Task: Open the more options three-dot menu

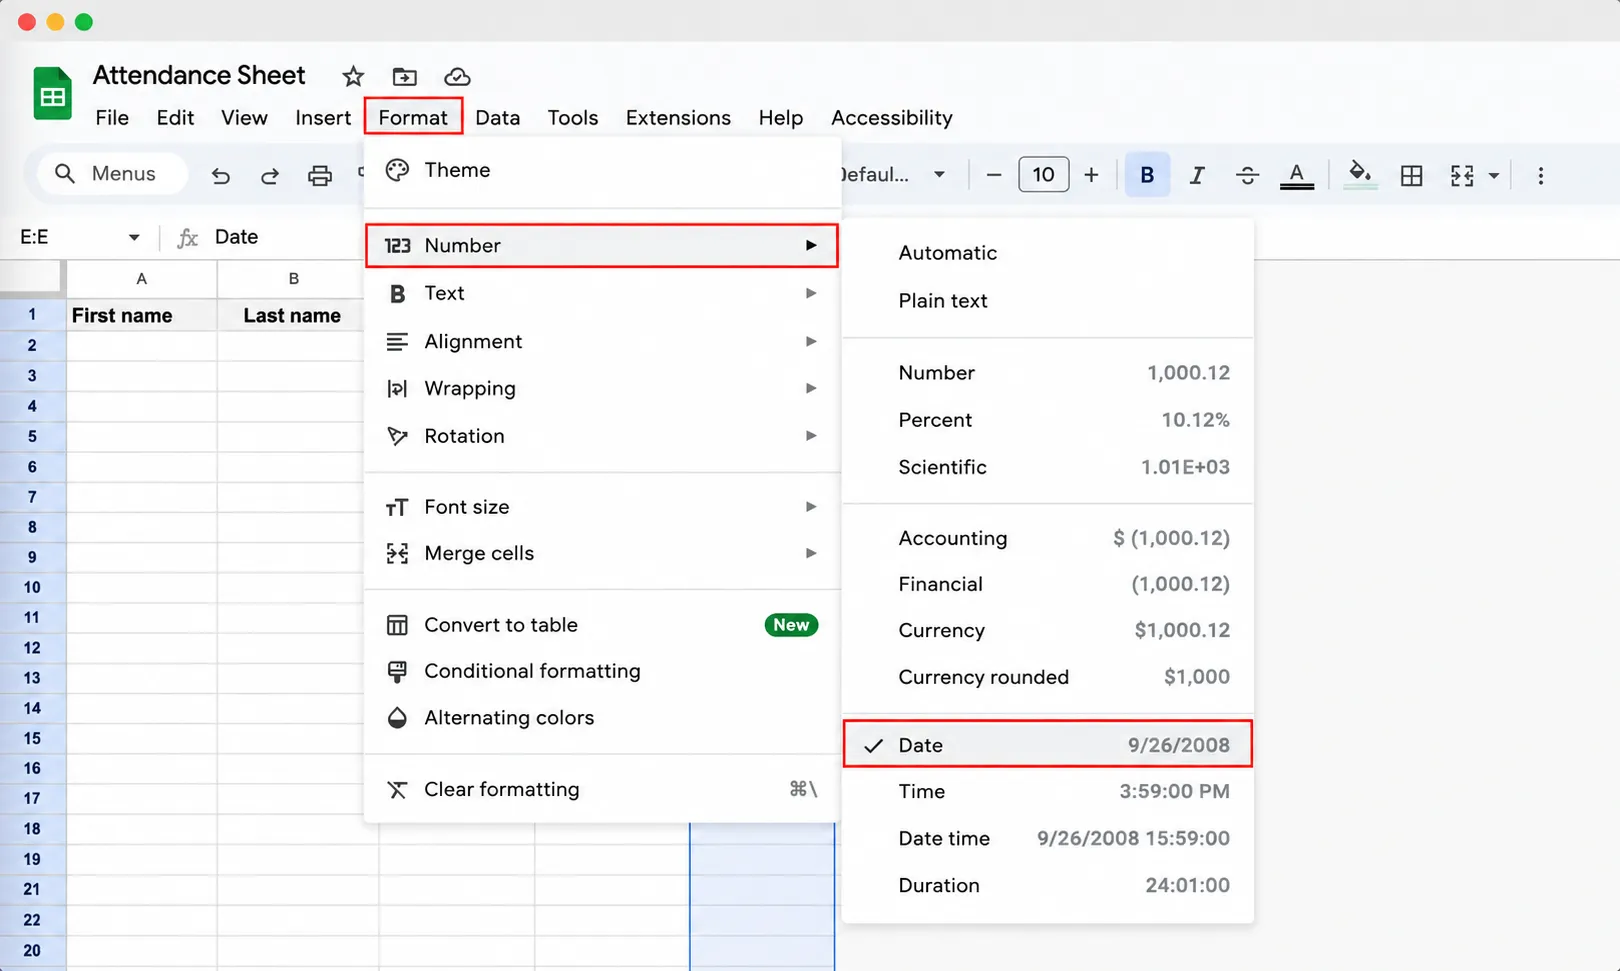Action: (1541, 175)
